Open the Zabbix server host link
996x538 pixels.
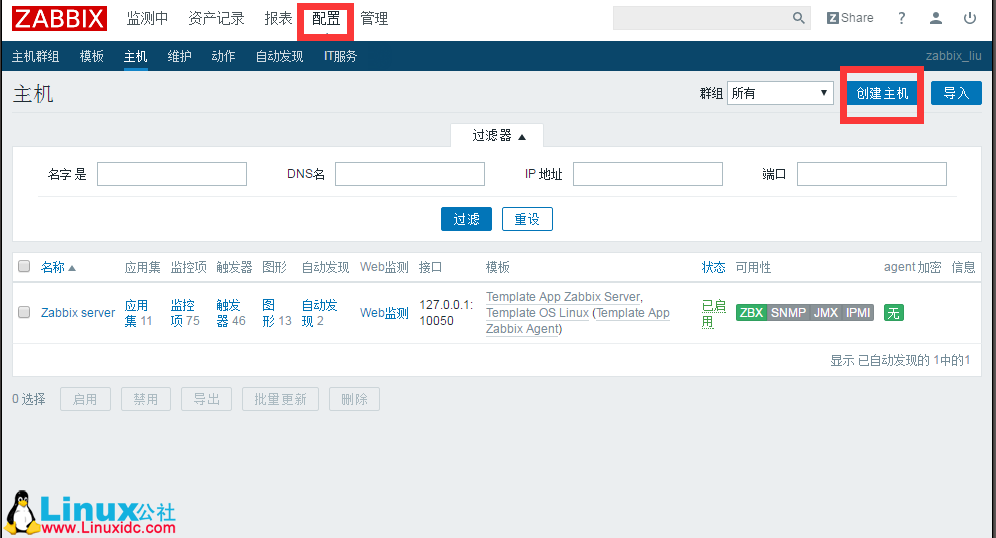78,313
